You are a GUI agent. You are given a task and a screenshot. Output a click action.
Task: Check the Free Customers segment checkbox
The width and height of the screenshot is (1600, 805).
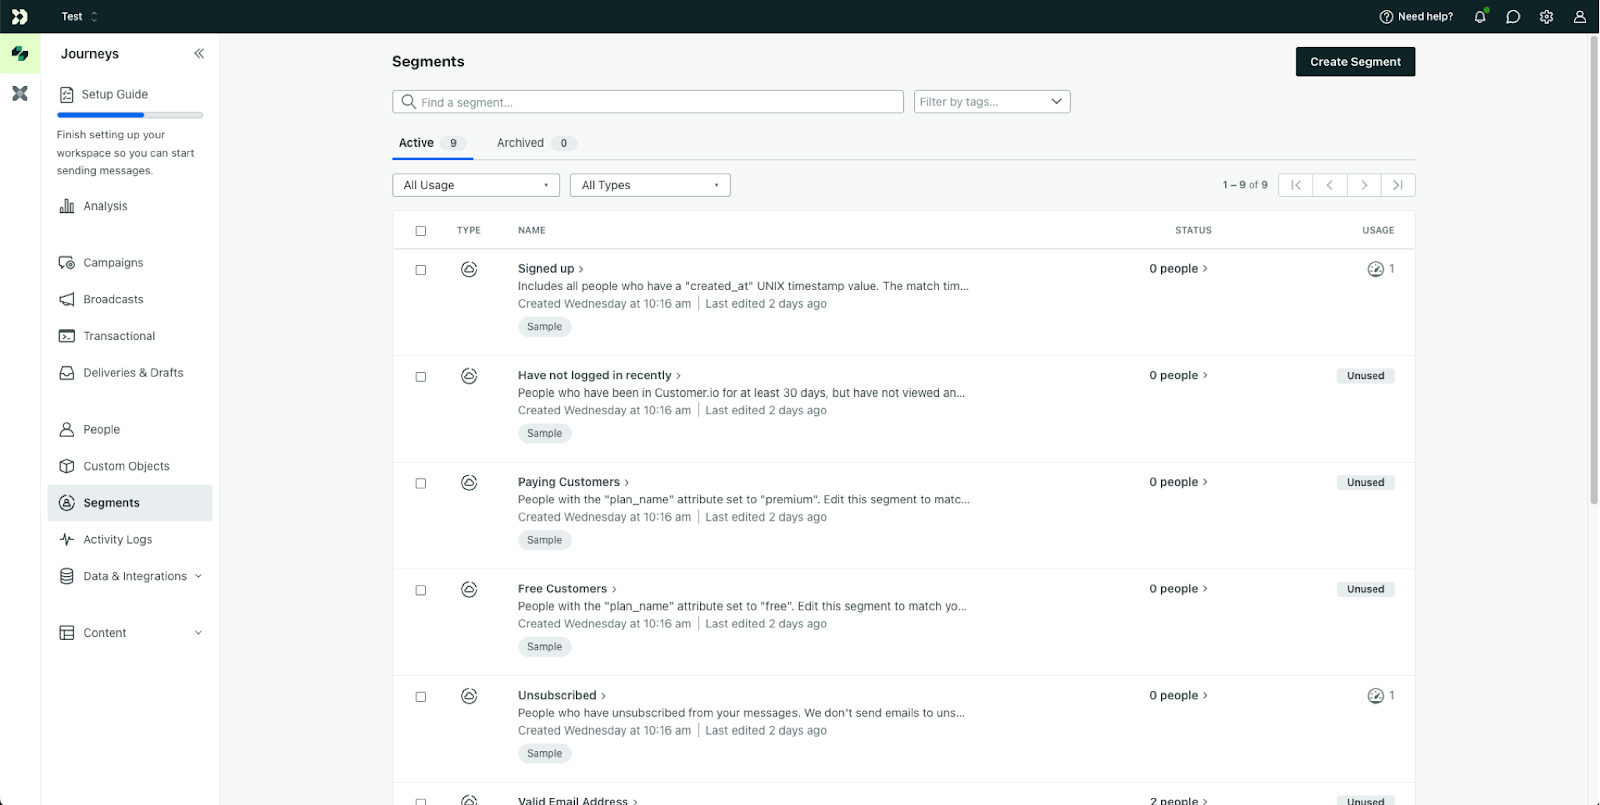421,590
